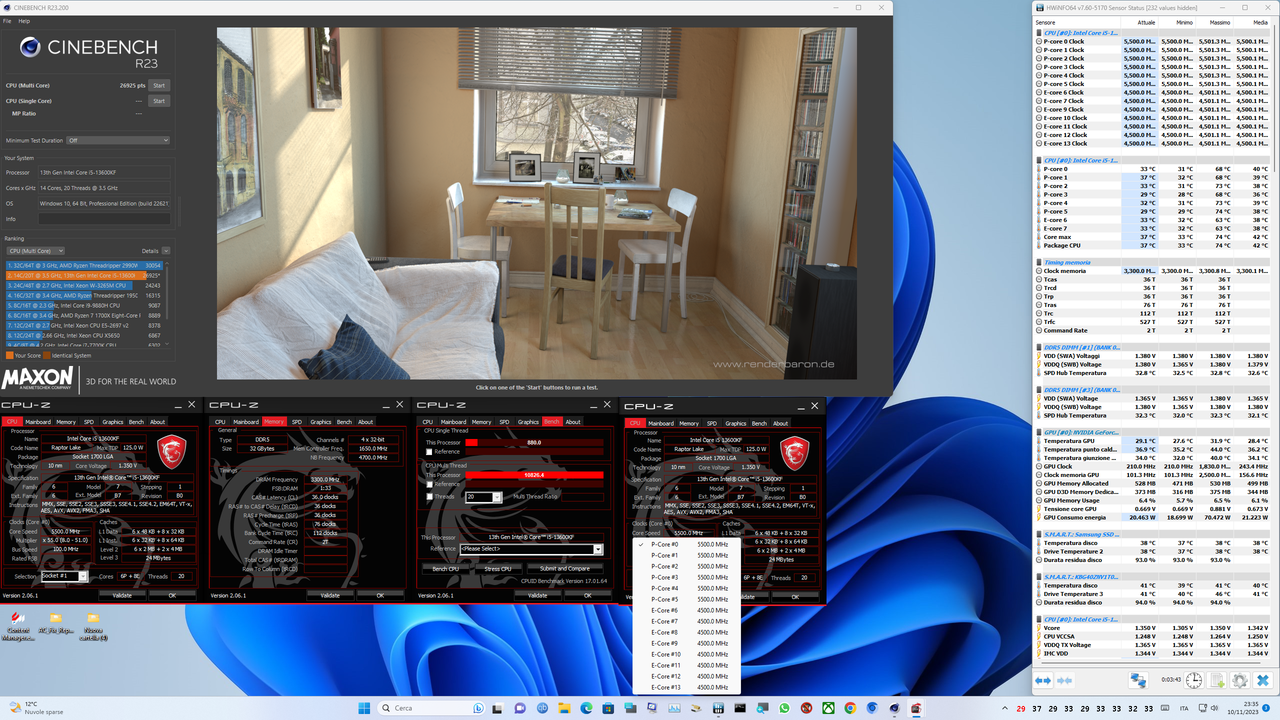Click the HWiNFO report creation icon
The width and height of the screenshot is (1280, 720).
[x=1217, y=681]
